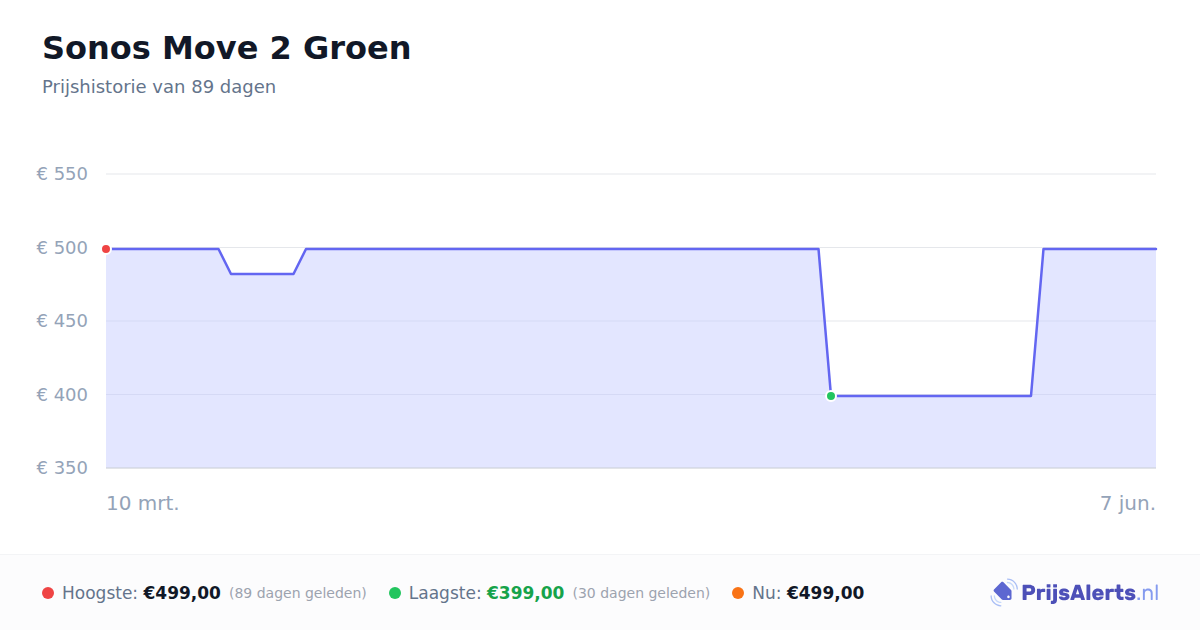This screenshot has height=630, width=1200.
Task: Open the PrijsAlerts.nl brand link
Action: [1074, 593]
